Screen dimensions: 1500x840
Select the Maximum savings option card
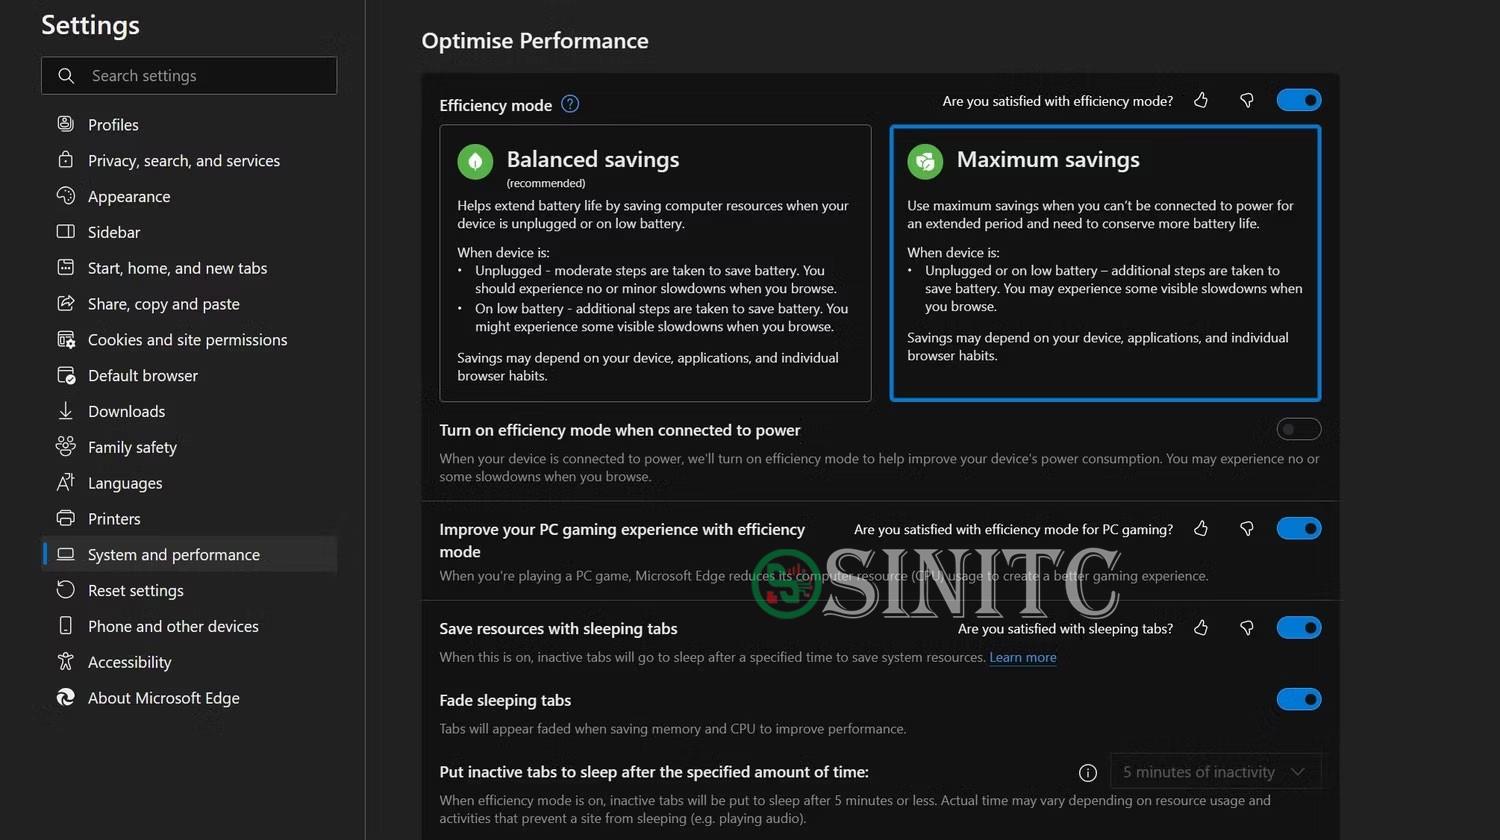point(1105,263)
